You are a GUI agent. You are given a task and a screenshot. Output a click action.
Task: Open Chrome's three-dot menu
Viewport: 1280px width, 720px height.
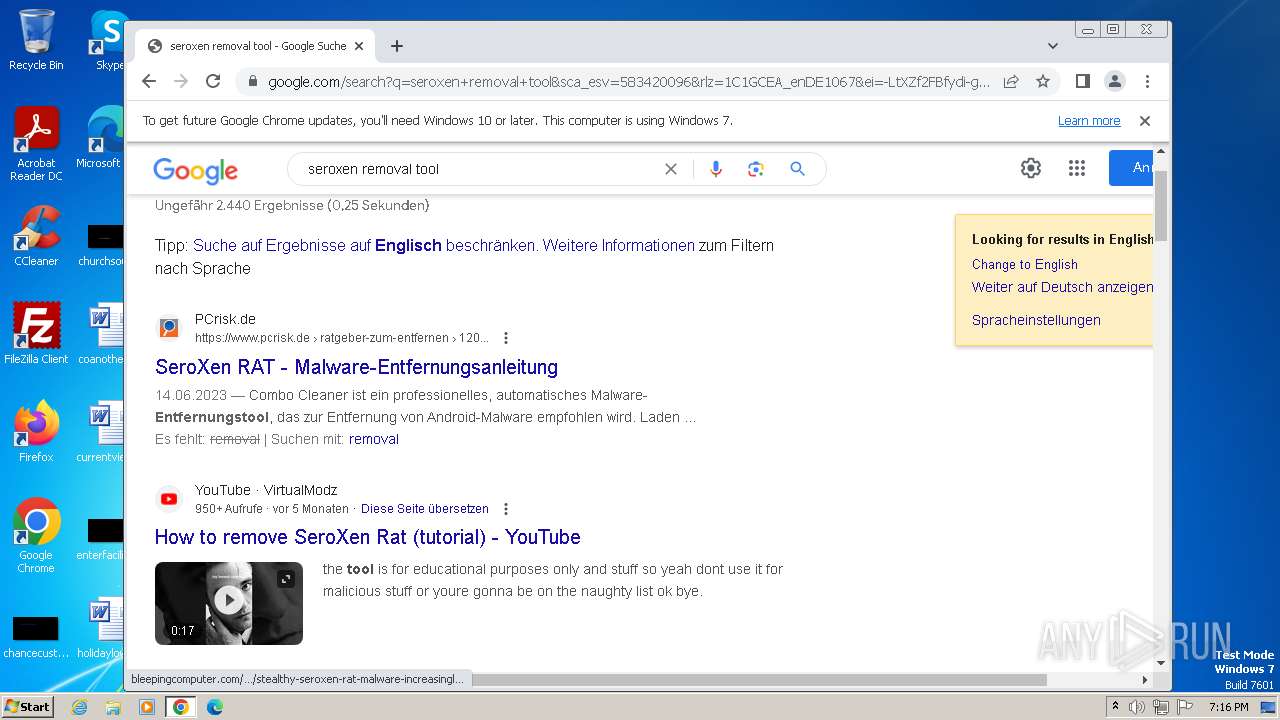(x=1147, y=81)
